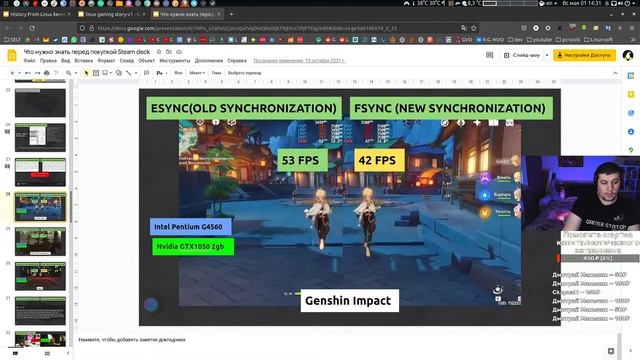Select the currently highlighted Genshin slide thumbnail
The height and width of the screenshot is (360, 640).
40,207
